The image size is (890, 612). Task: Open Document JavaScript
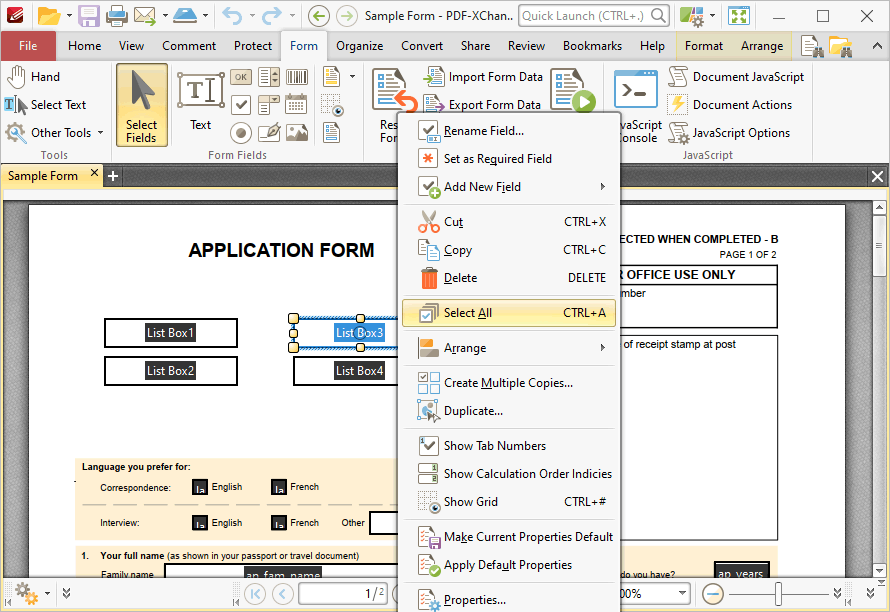coord(736,77)
